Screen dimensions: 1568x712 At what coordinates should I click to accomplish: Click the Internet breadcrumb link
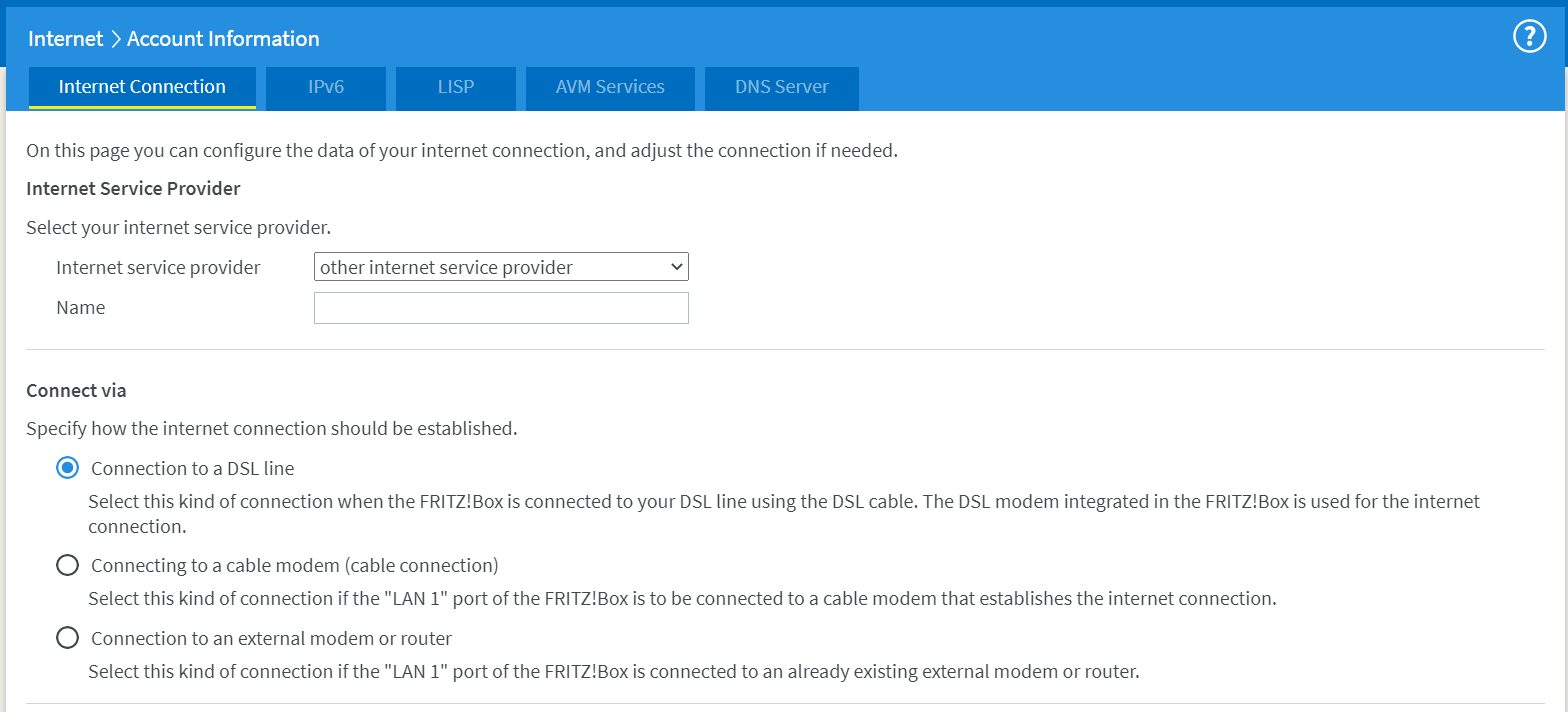65,39
